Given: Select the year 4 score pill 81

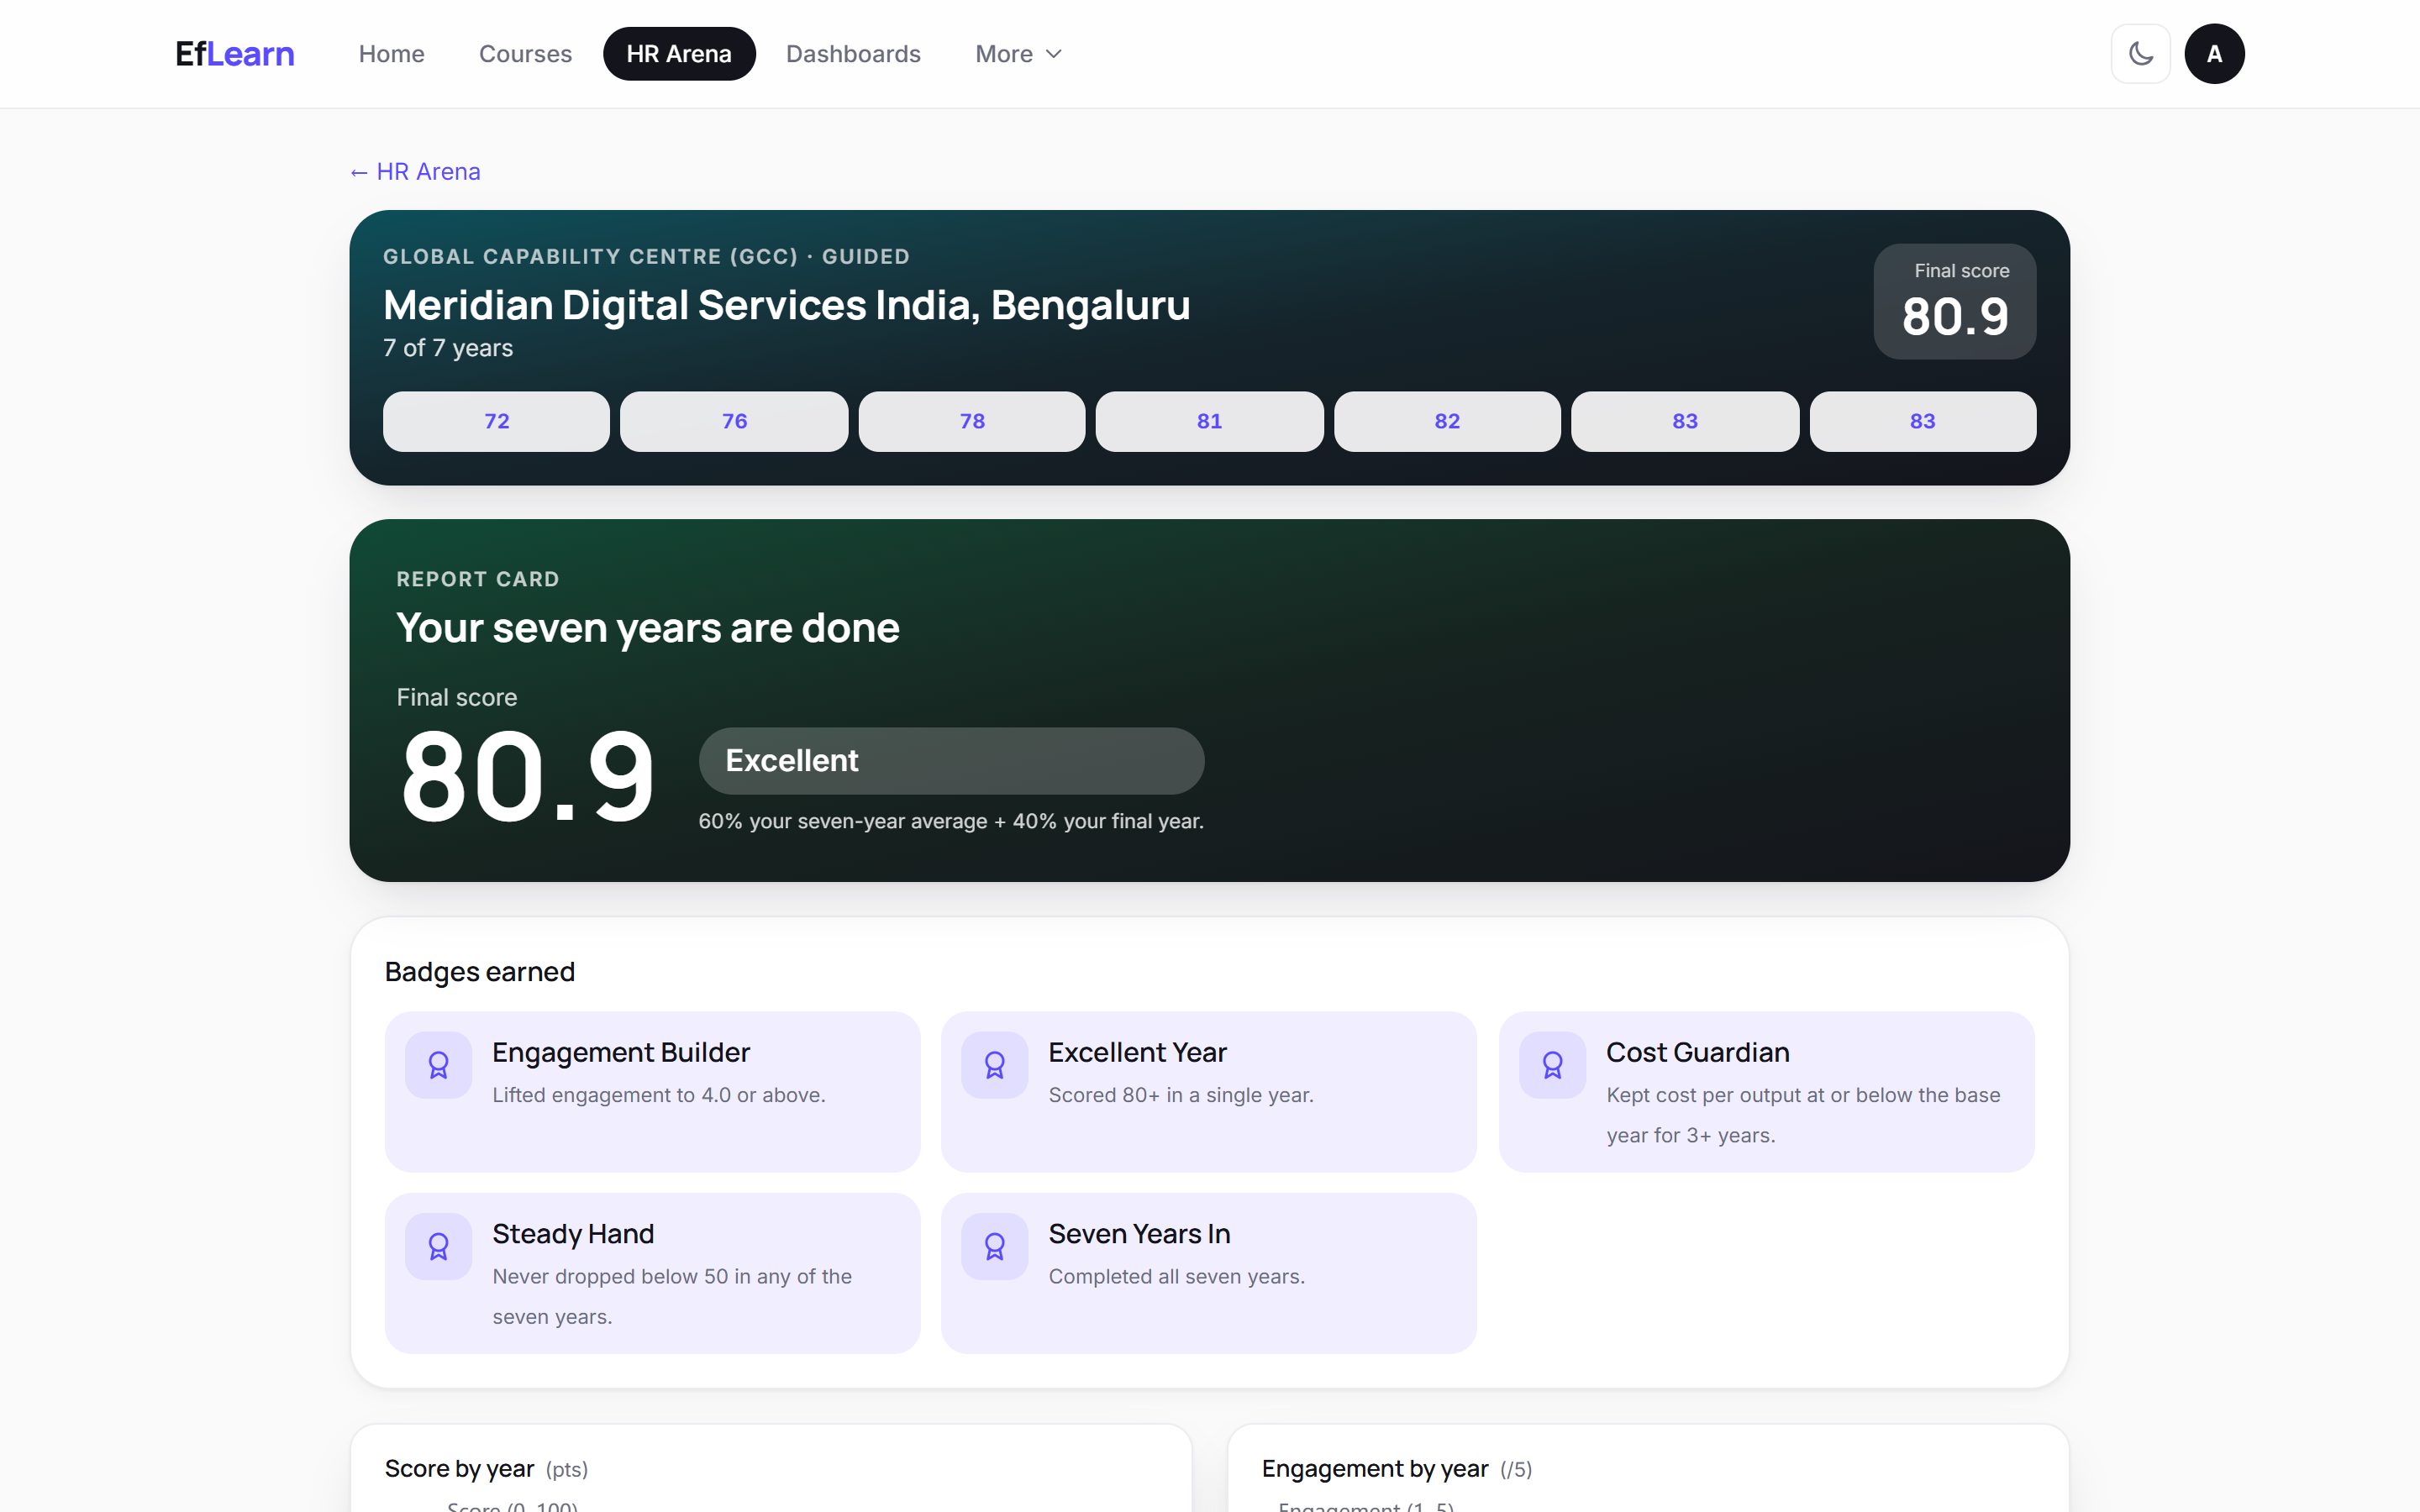Looking at the screenshot, I should coord(1209,421).
